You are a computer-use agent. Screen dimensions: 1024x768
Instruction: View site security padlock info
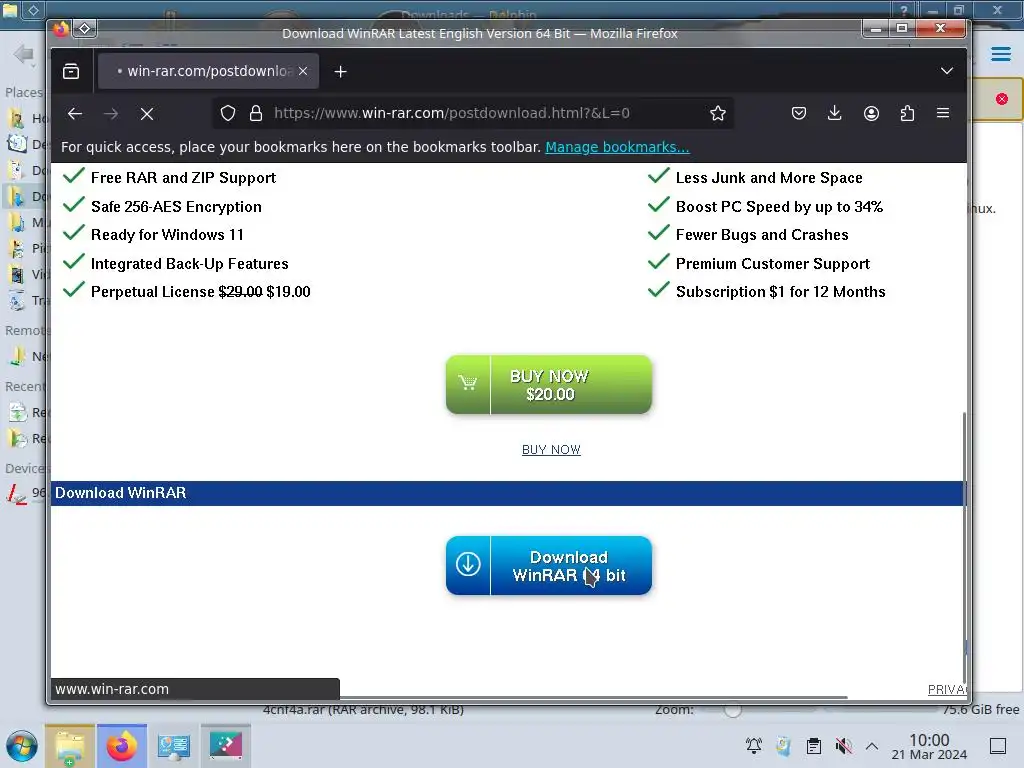click(x=256, y=113)
